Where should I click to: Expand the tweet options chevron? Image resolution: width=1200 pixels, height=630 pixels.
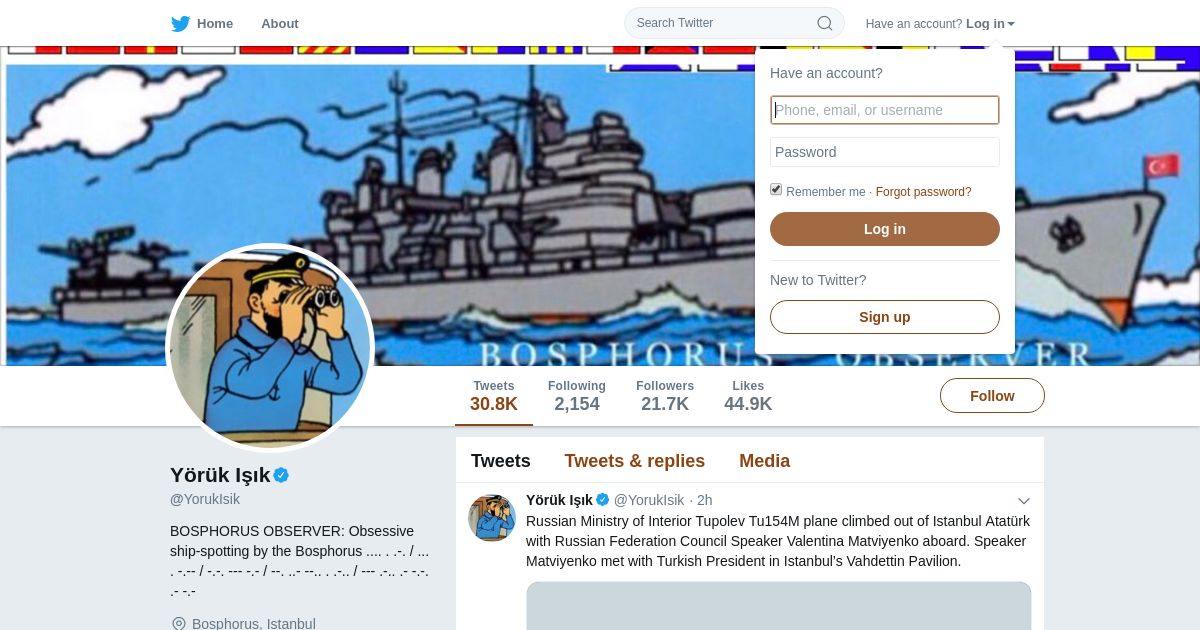click(1024, 500)
